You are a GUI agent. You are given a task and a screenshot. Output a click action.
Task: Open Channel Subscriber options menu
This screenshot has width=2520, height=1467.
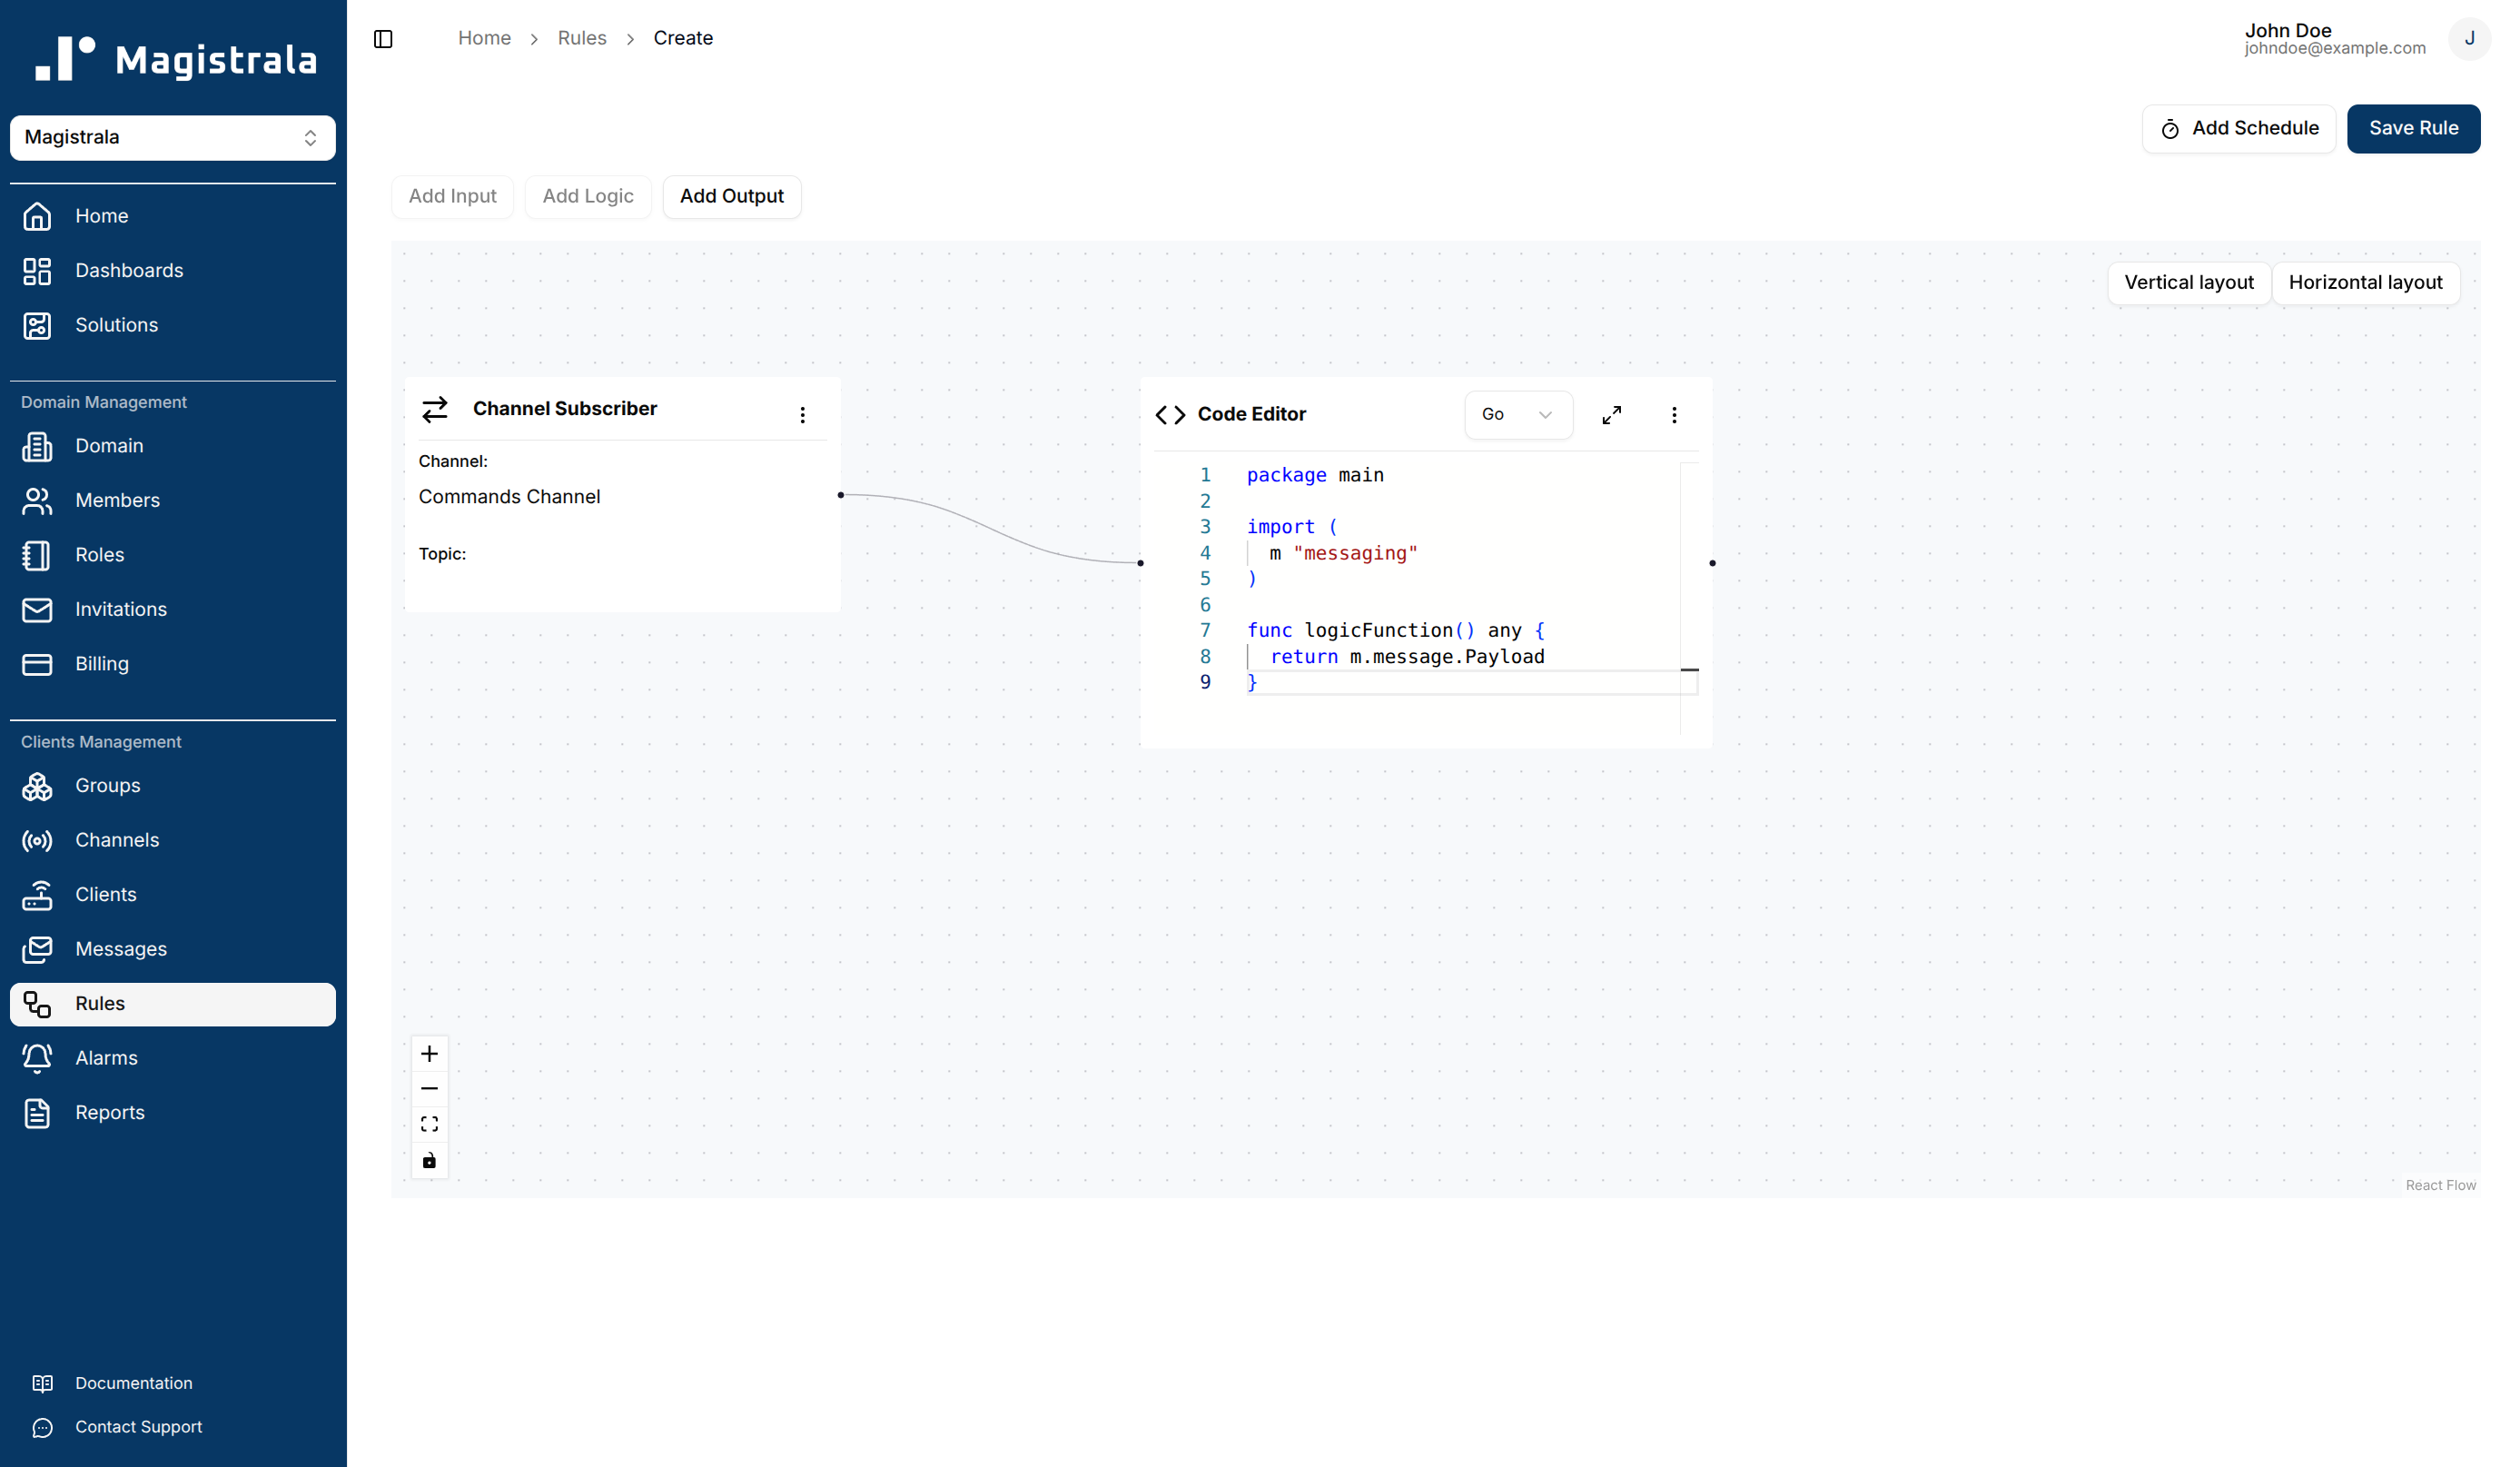(x=802, y=415)
